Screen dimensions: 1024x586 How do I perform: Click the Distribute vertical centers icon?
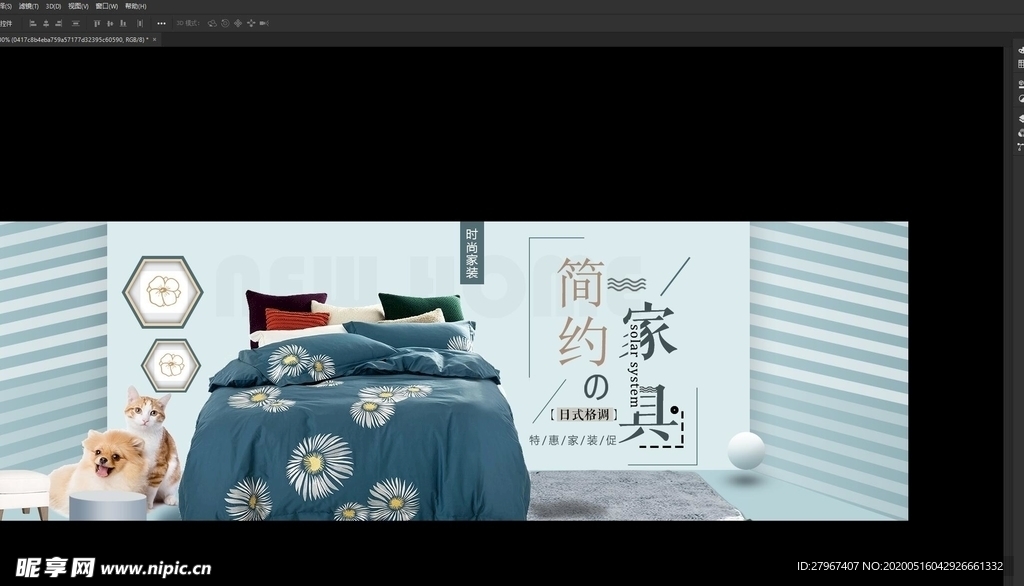click(76, 22)
